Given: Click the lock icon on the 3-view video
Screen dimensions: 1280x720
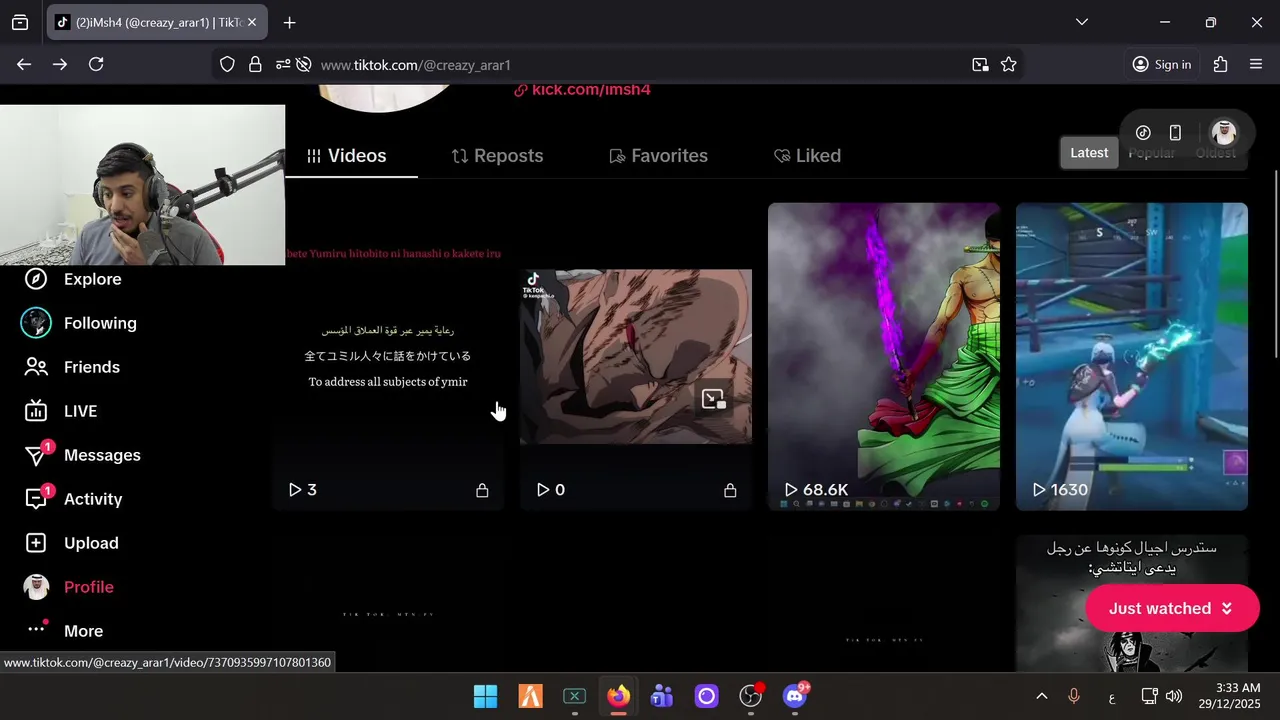Looking at the screenshot, I should pyautogui.click(x=482, y=490).
